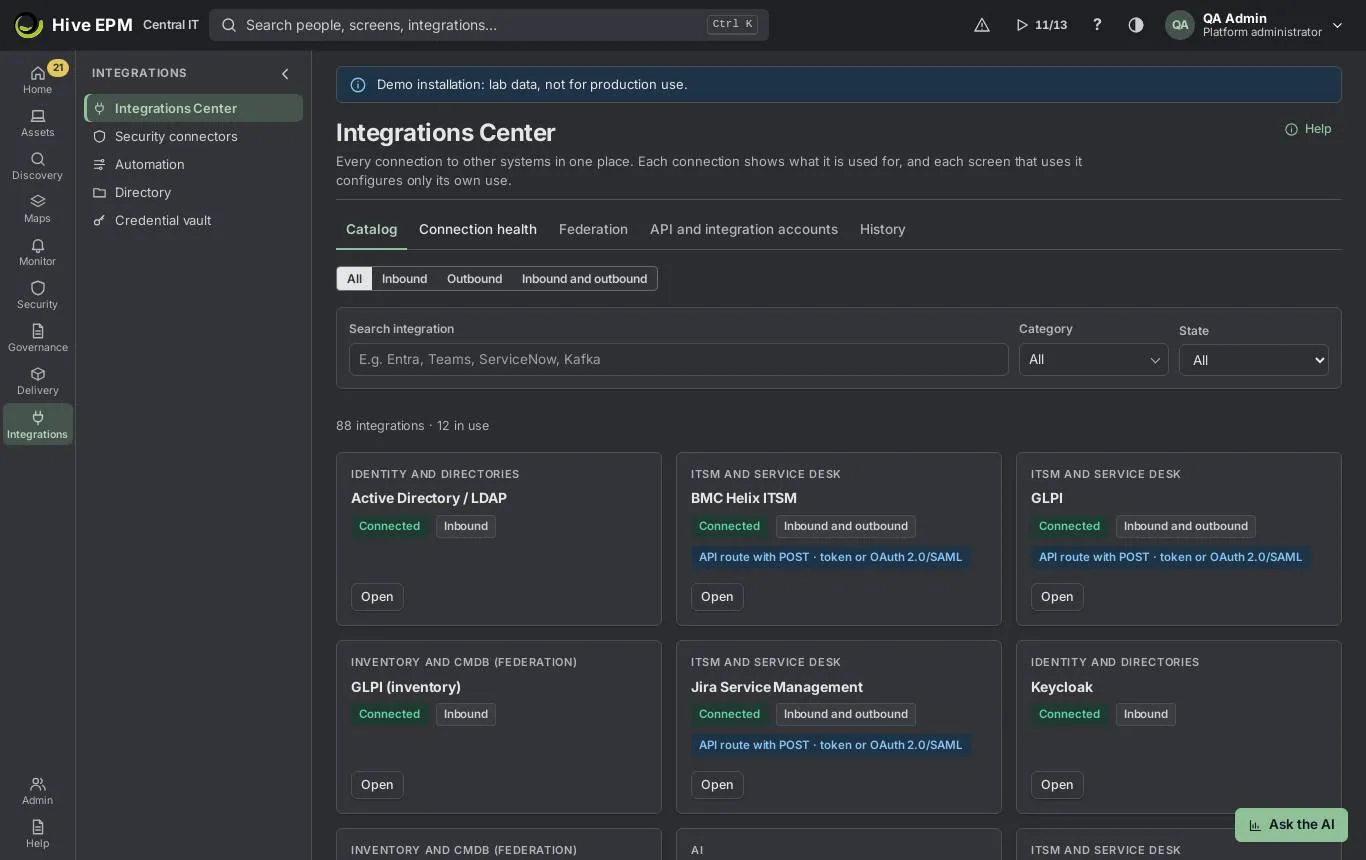Choose Inbound and outbound filter
Viewport: 1366px width, 860px height.
point(584,279)
